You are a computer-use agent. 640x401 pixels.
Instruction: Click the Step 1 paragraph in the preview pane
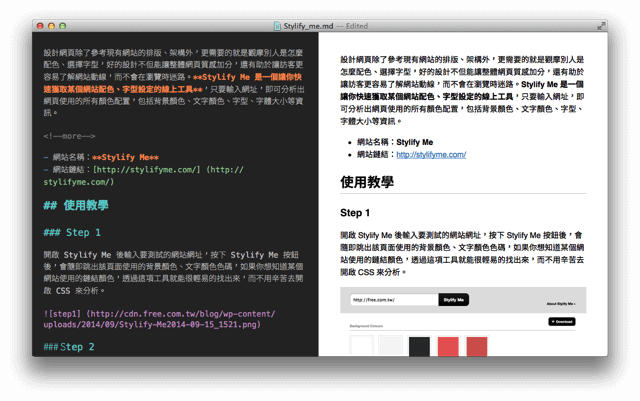(462, 254)
